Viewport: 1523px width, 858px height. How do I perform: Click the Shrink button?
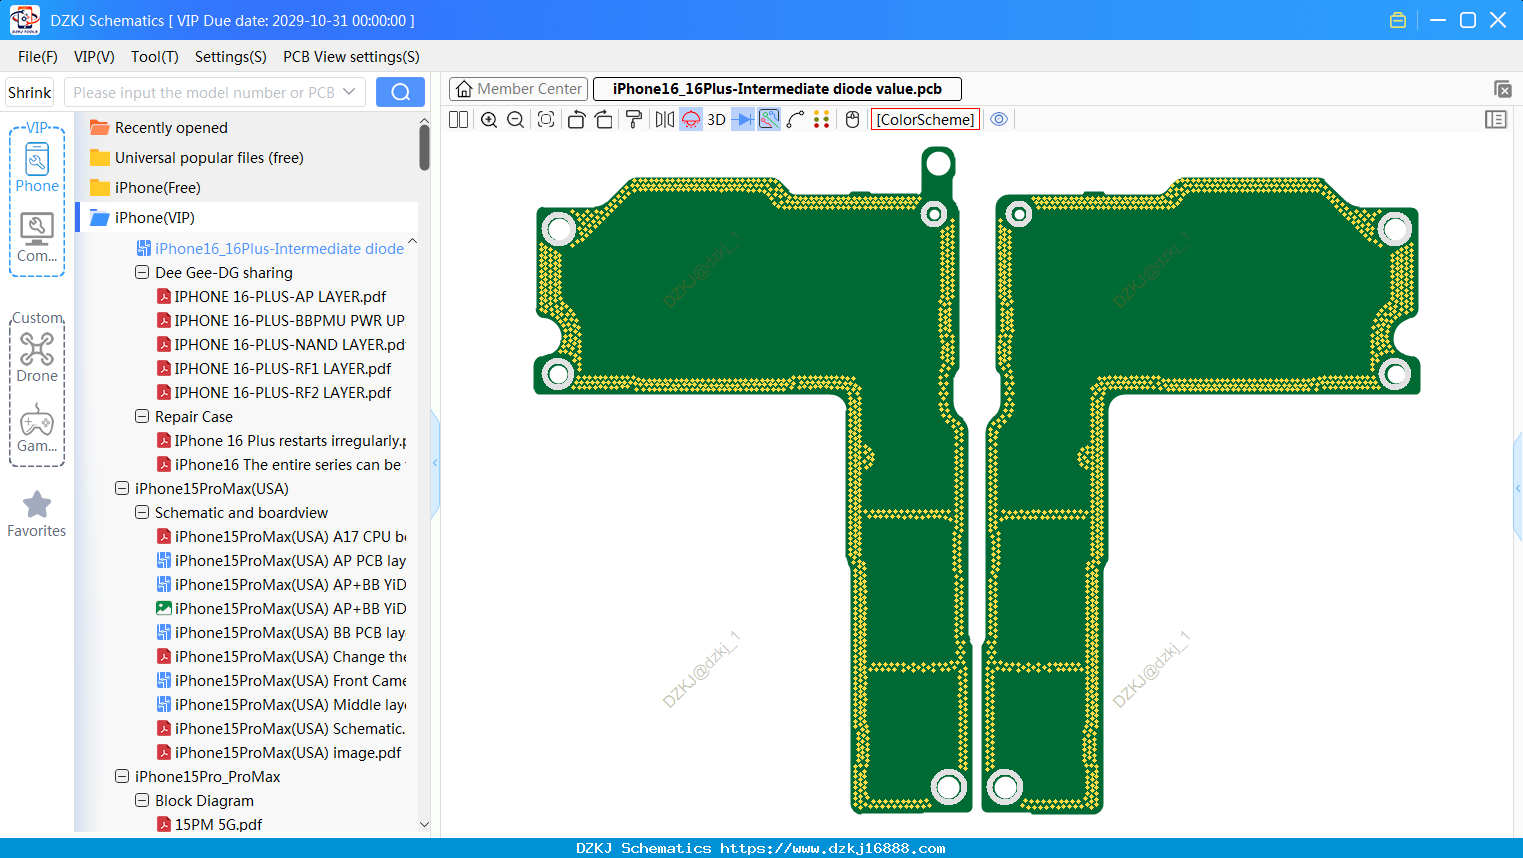pos(30,92)
